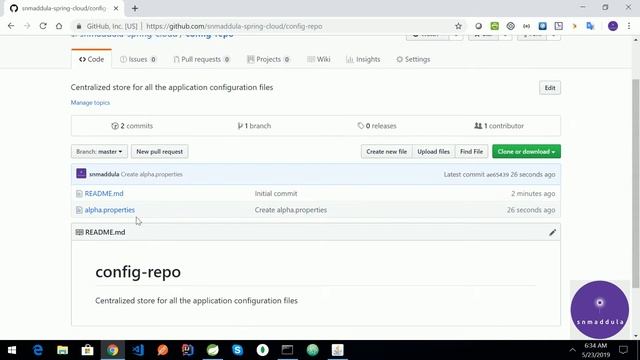Click the page vertical scrollbar
Image resolution: width=640 pixels, height=360 pixels.
pos(636,184)
